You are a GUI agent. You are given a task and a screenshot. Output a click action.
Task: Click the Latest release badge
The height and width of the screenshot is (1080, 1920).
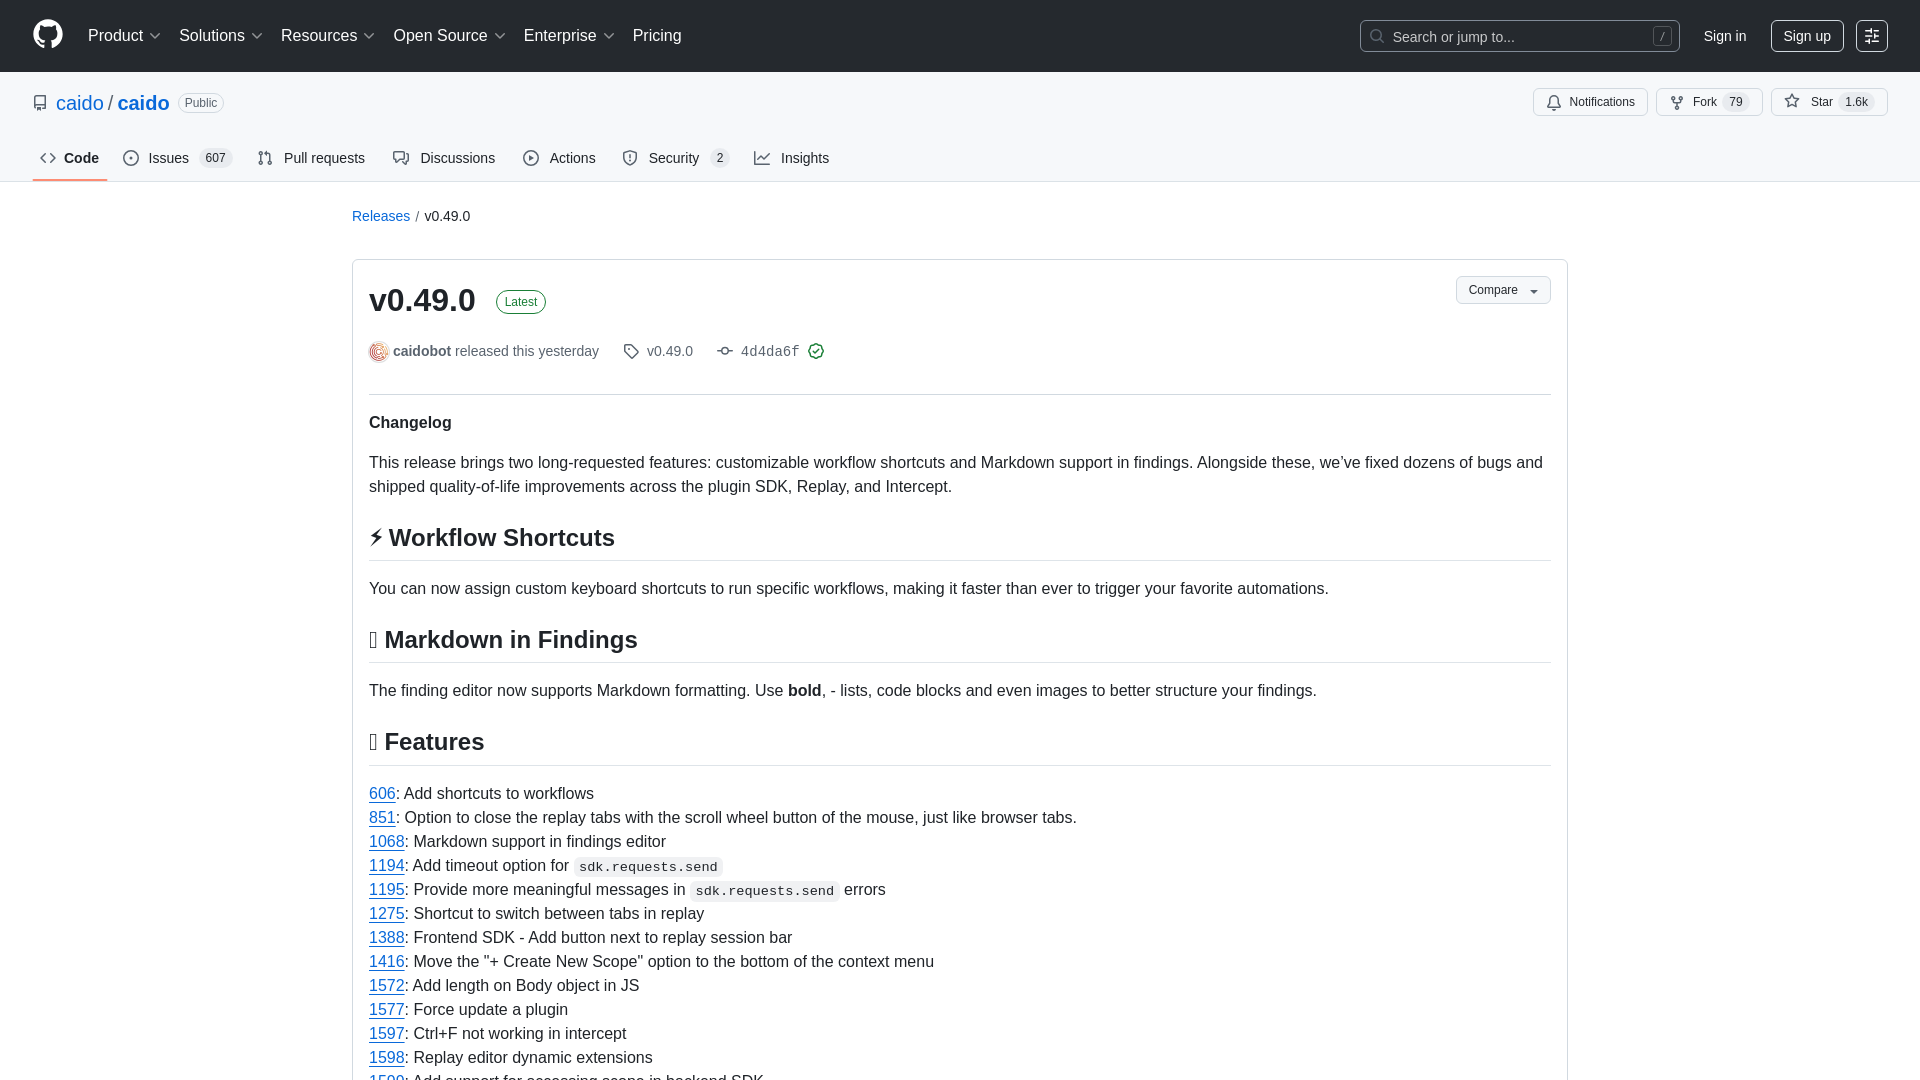[x=521, y=302]
